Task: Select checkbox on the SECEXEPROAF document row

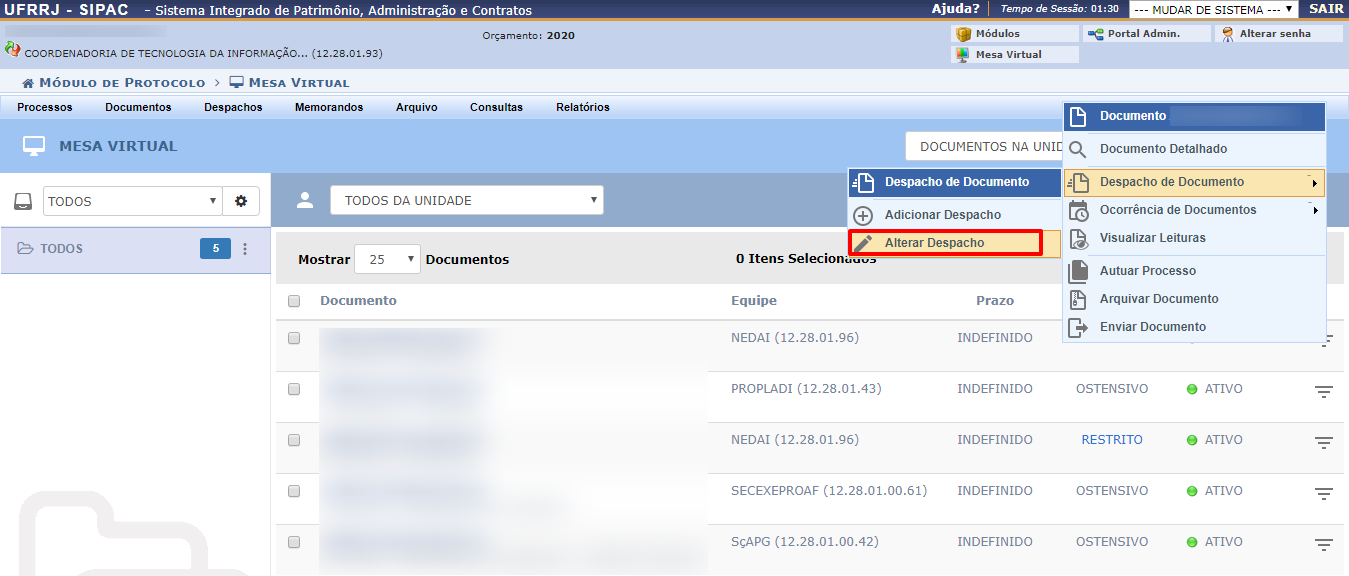Action: coord(294,491)
